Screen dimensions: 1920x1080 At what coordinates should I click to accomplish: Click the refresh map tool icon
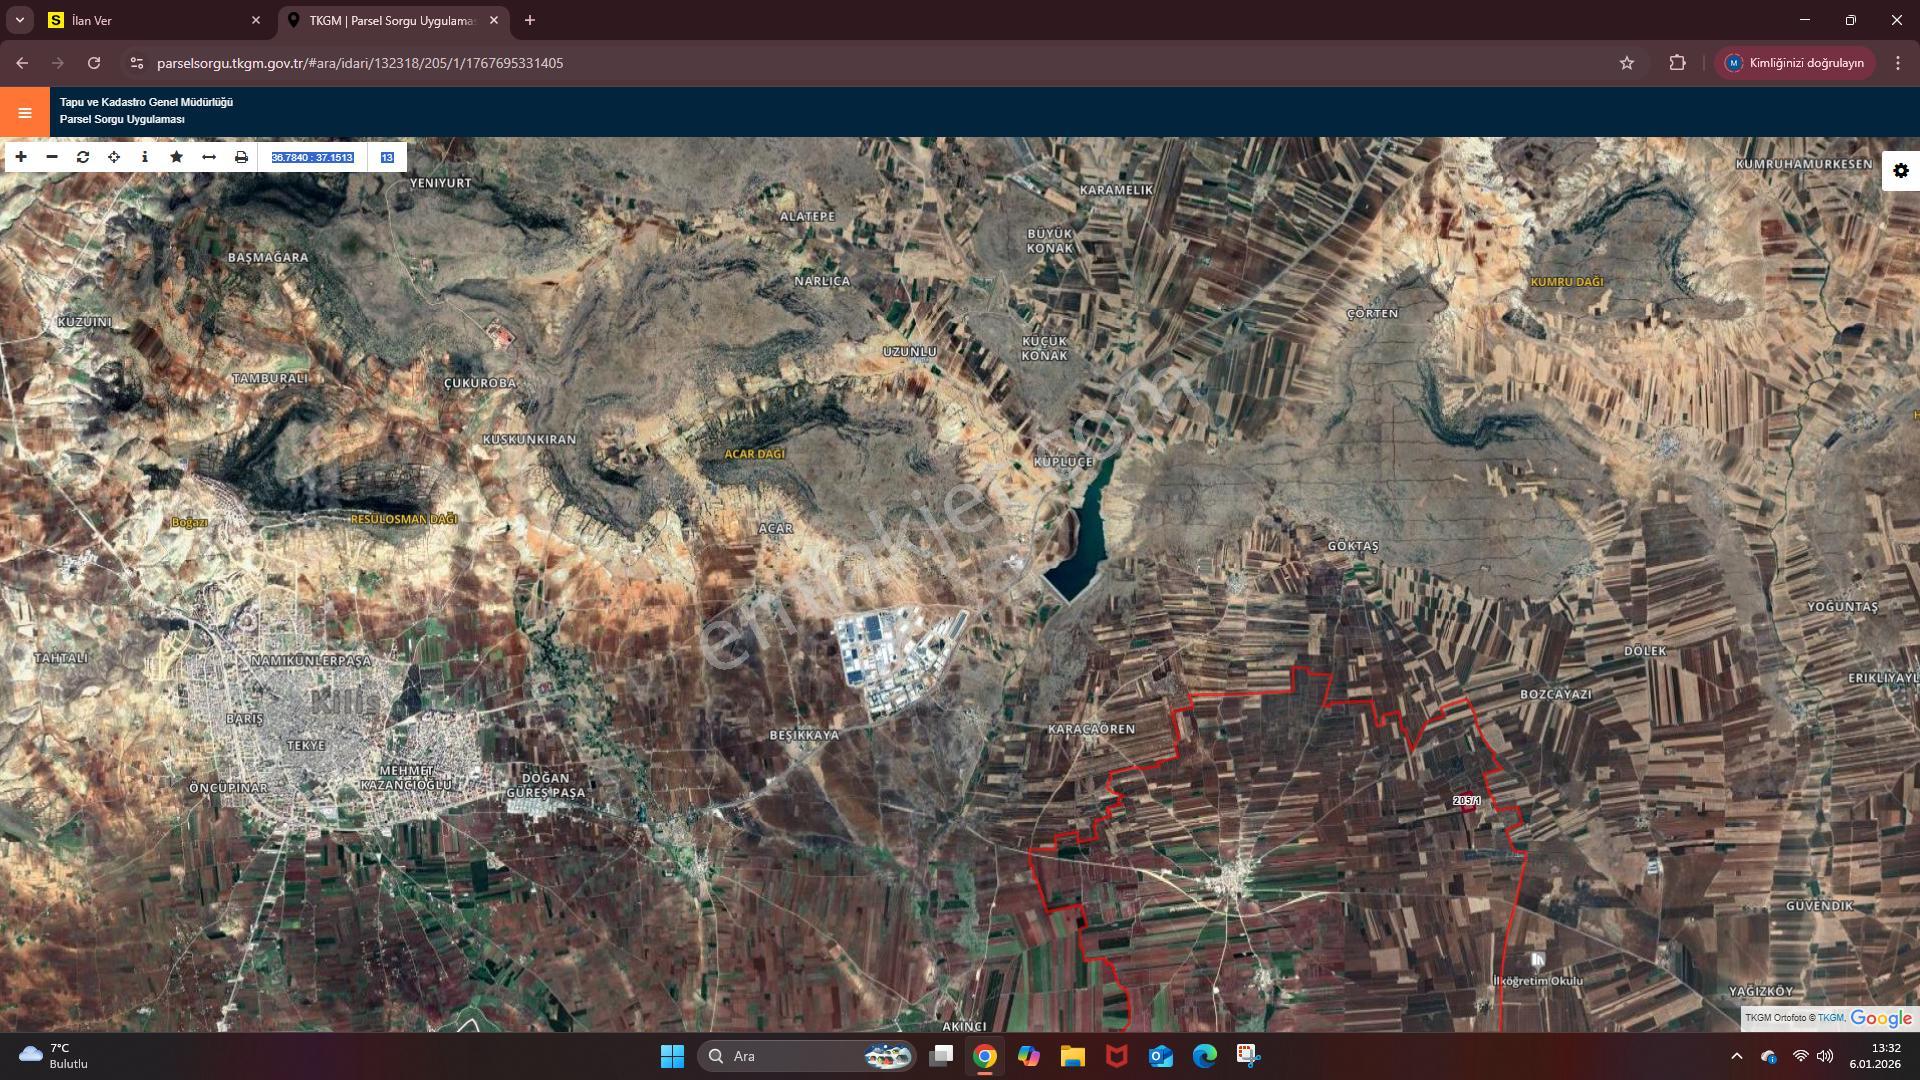pos(83,157)
